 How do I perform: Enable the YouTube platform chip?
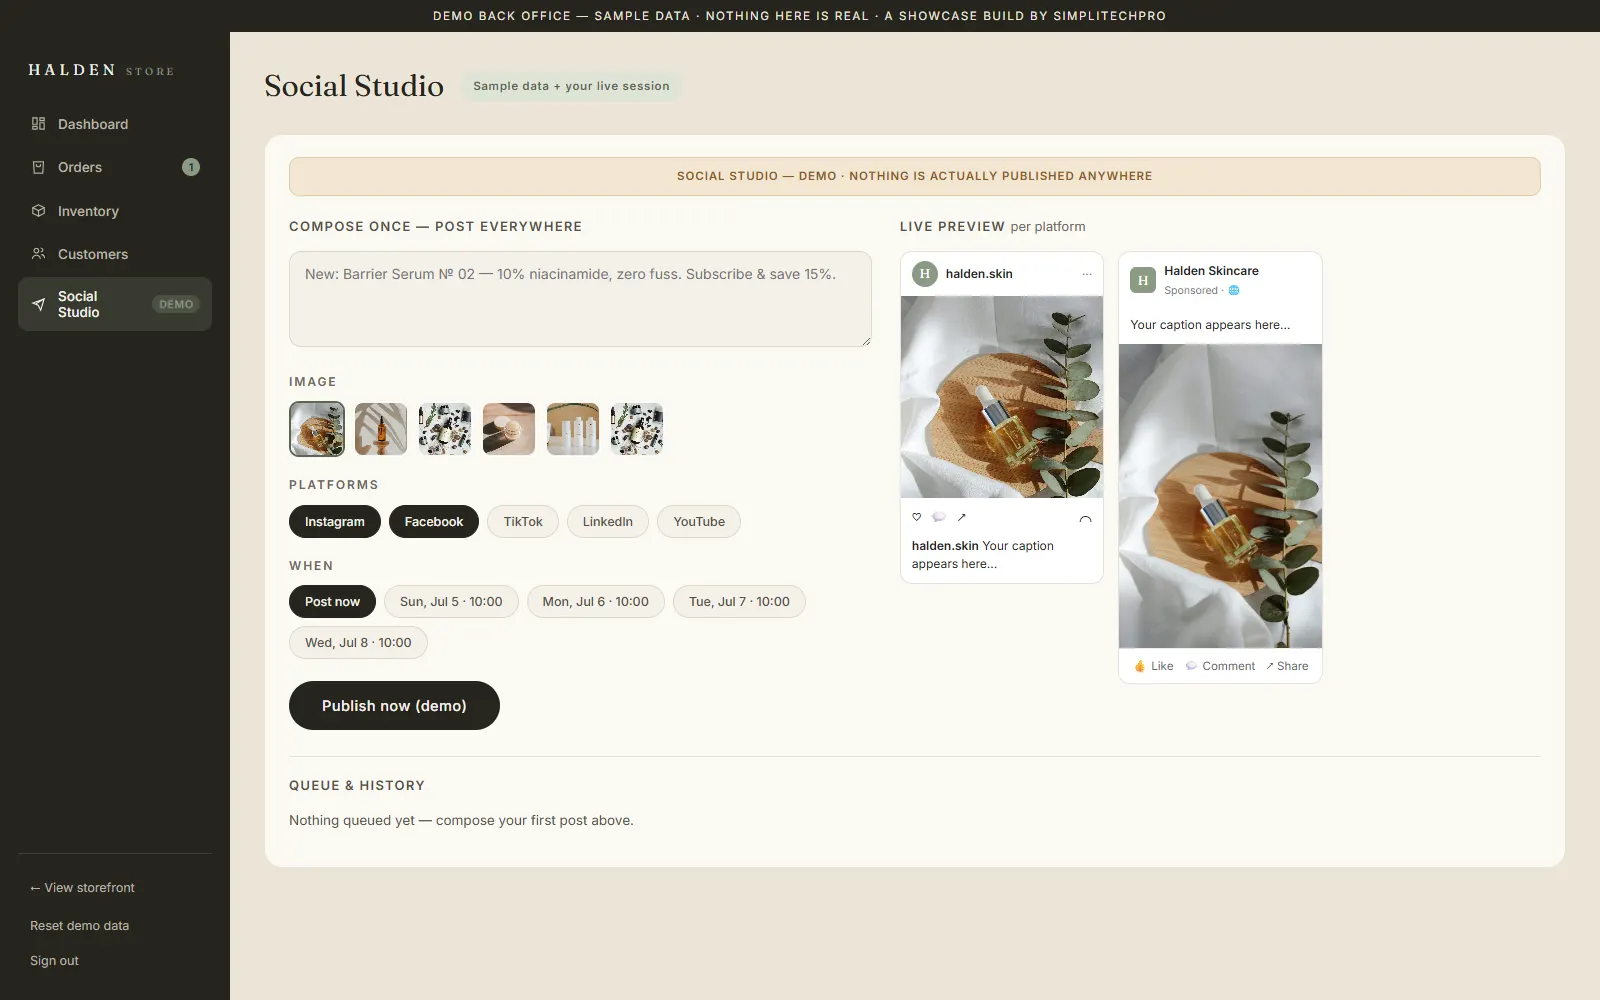[699, 522]
